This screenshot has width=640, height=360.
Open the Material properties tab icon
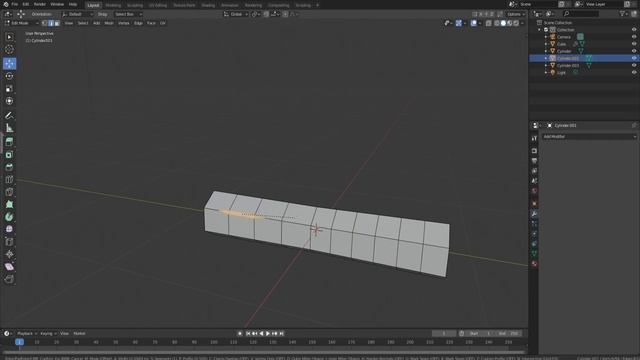point(534,264)
